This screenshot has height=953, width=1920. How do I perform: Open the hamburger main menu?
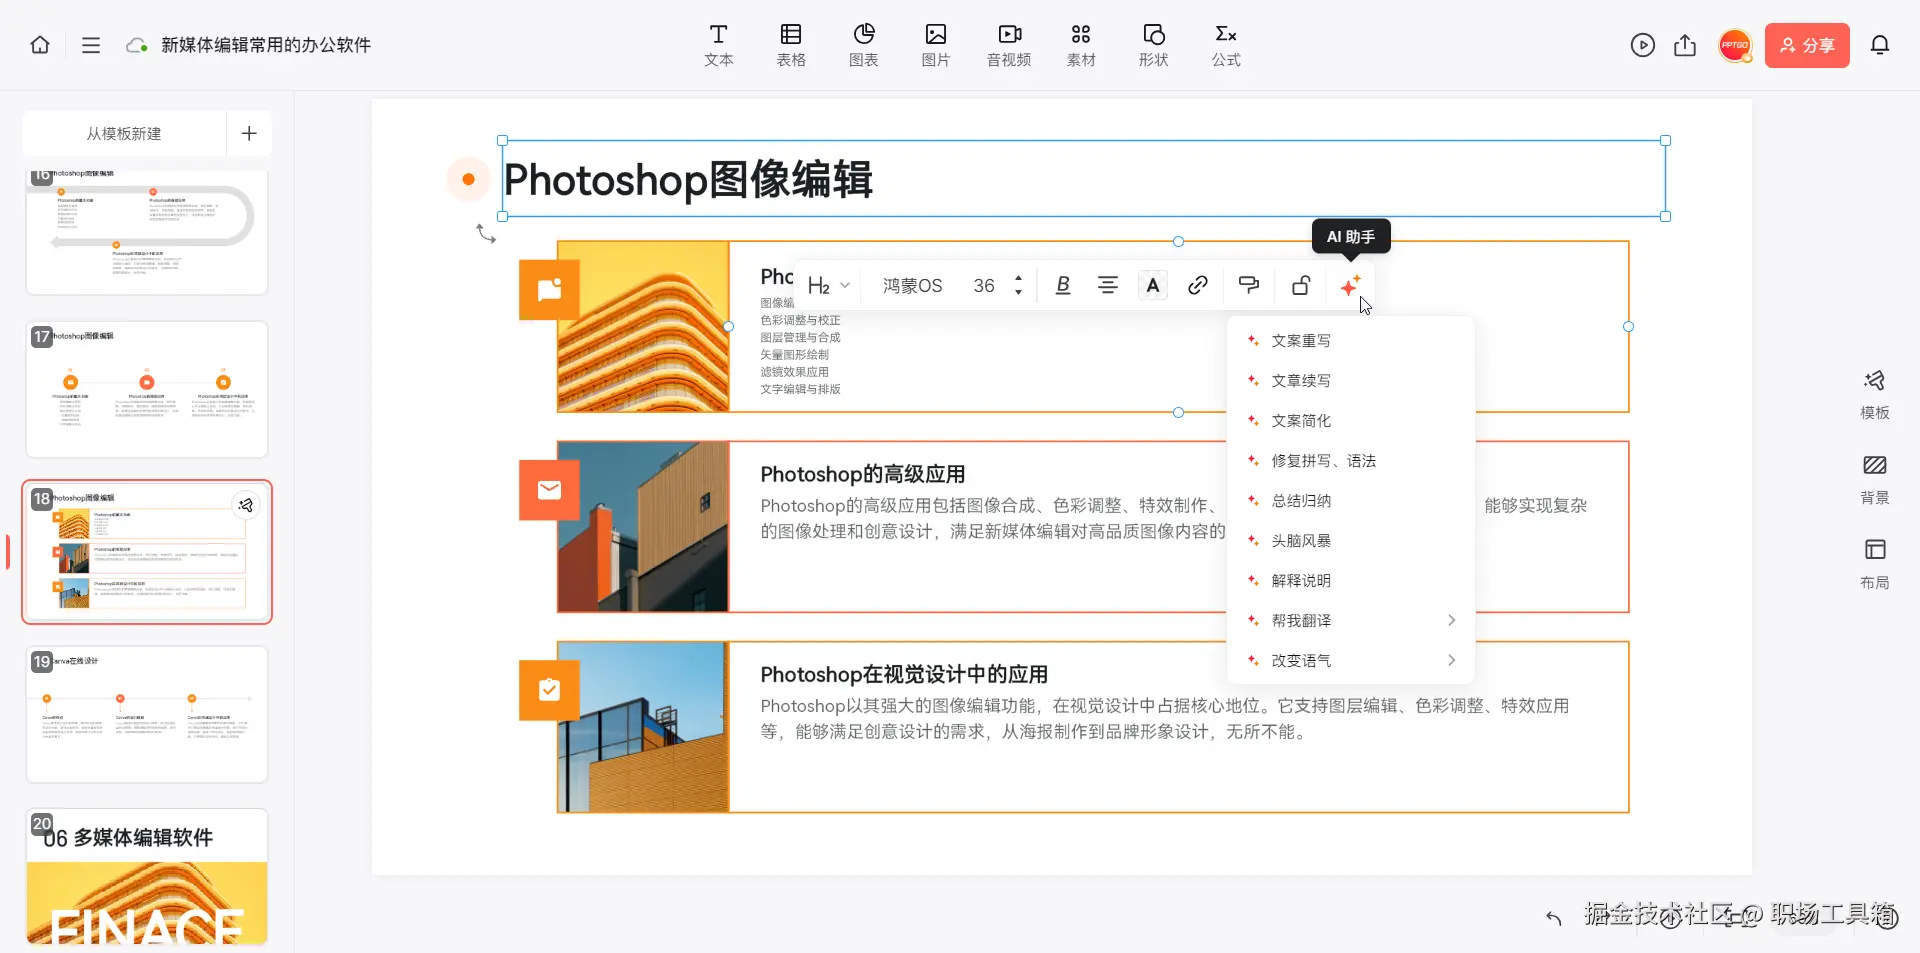[91, 45]
